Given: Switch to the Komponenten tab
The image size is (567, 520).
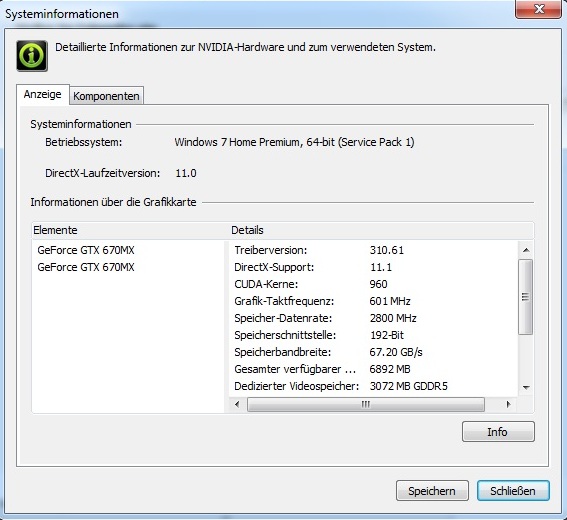Looking at the screenshot, I should pyautogui.click(x=106, y=96).
